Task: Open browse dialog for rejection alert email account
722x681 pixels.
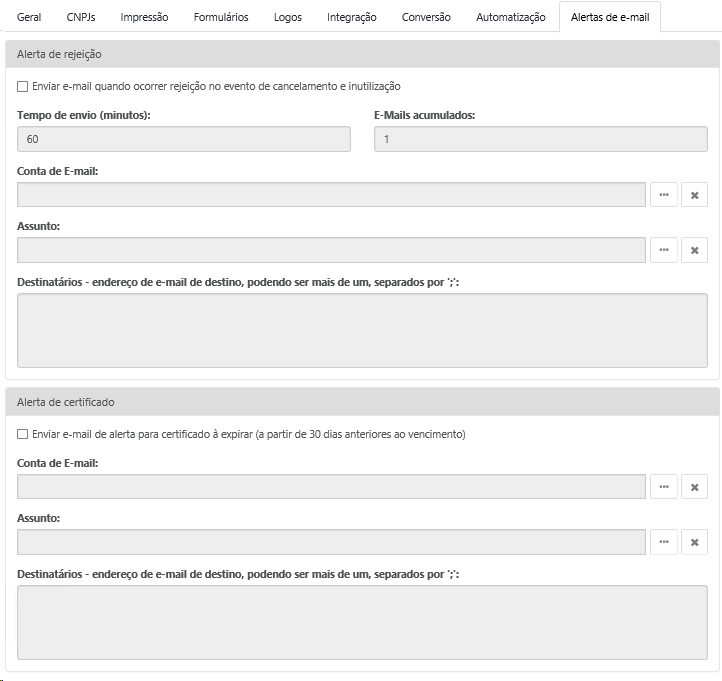Action: click(x=664, y=195)
